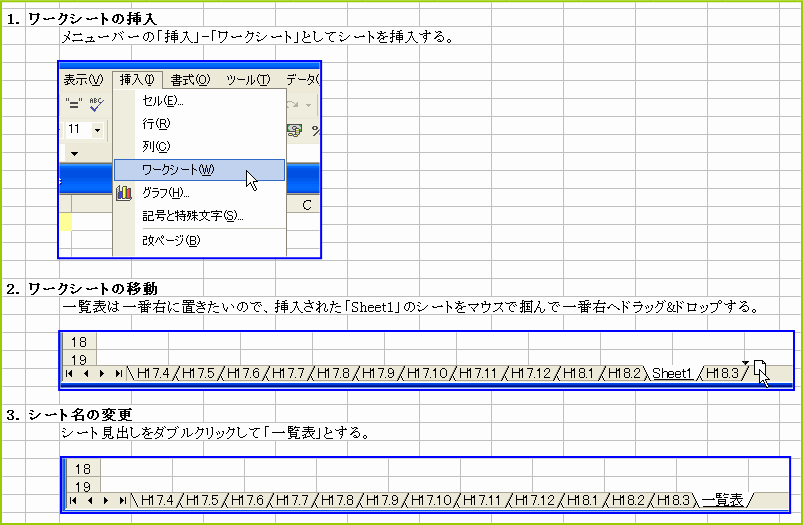Select H17.6 tab in step 3 tab bar
The height and width of the screenshot is (525, 803).
point(247,499)
